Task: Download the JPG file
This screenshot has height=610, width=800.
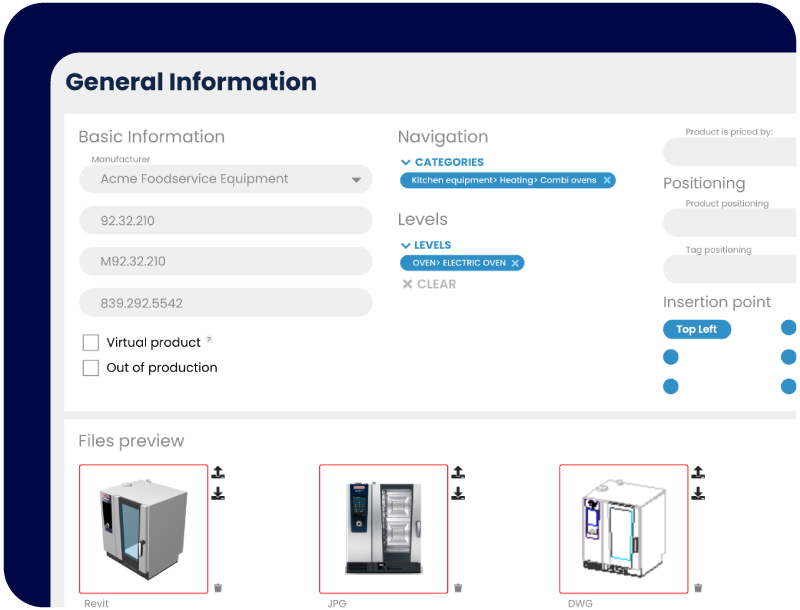Action: tap(458, 494)
